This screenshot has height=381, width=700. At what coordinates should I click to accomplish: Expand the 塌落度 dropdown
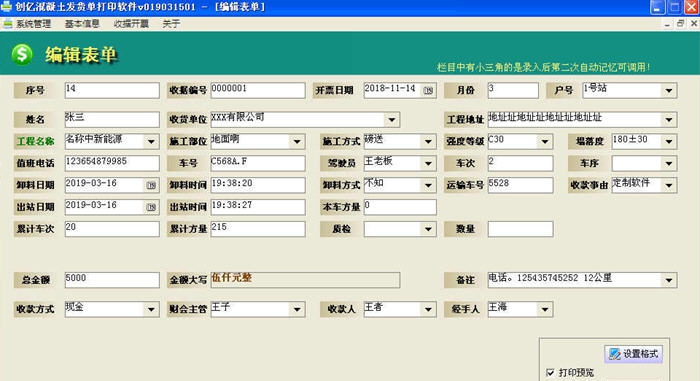click(668, 142)
